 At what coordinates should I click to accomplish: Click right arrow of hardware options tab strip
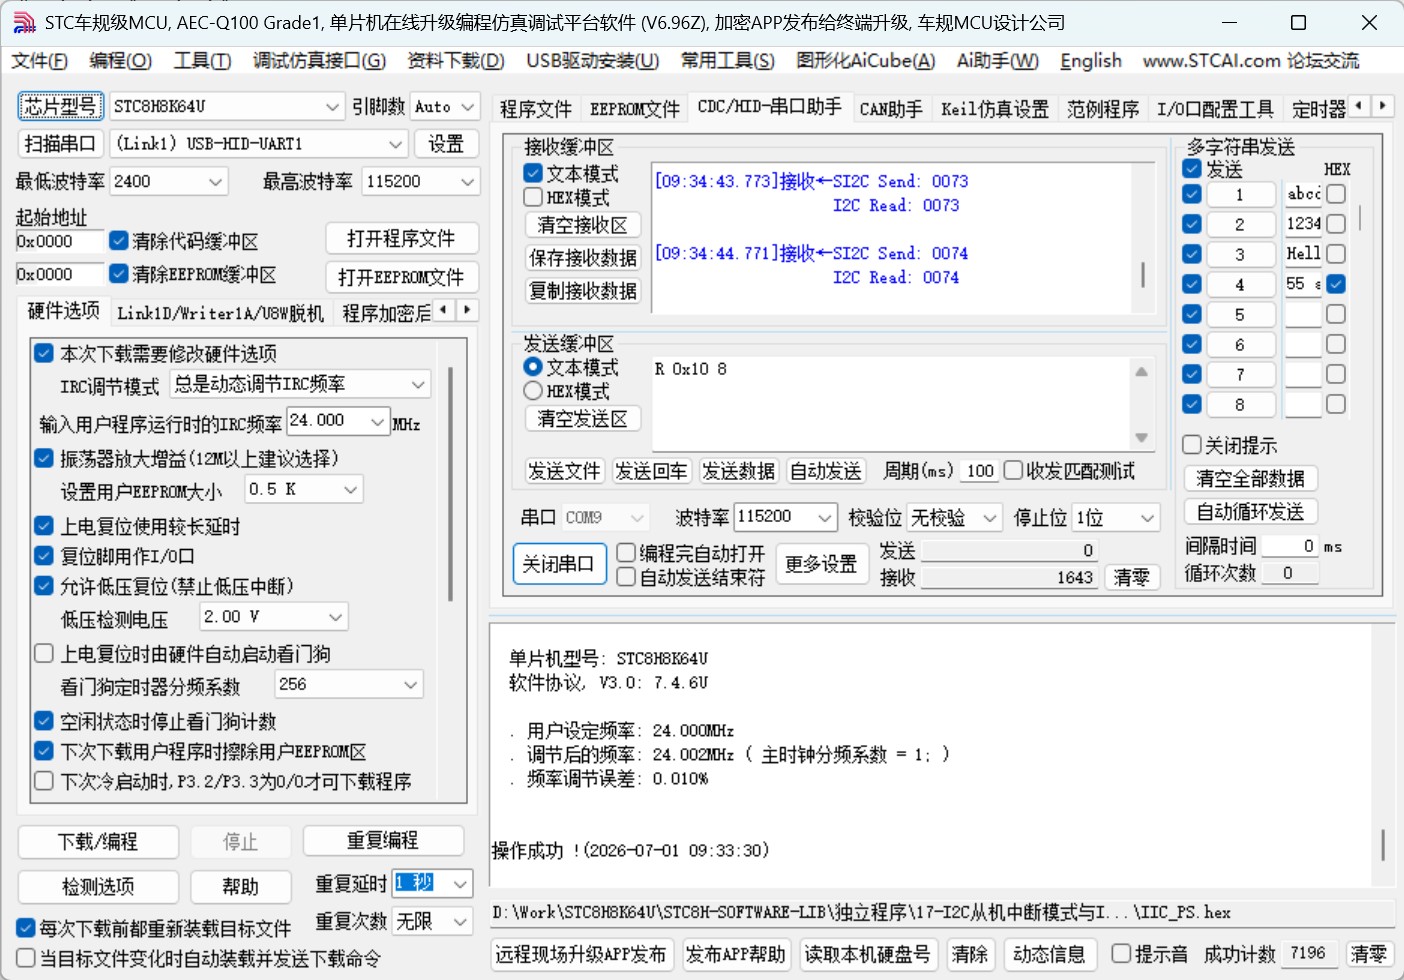pos(466,310)
